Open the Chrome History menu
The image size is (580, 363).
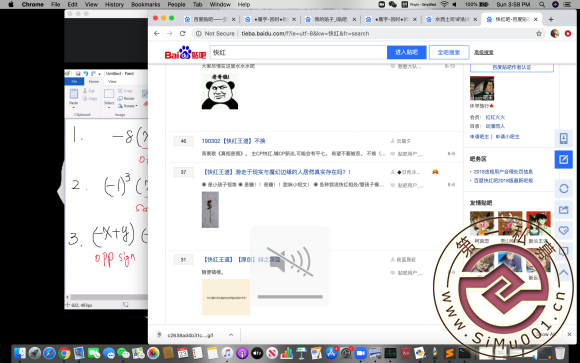pyautogui.click(x=114, y=4)
